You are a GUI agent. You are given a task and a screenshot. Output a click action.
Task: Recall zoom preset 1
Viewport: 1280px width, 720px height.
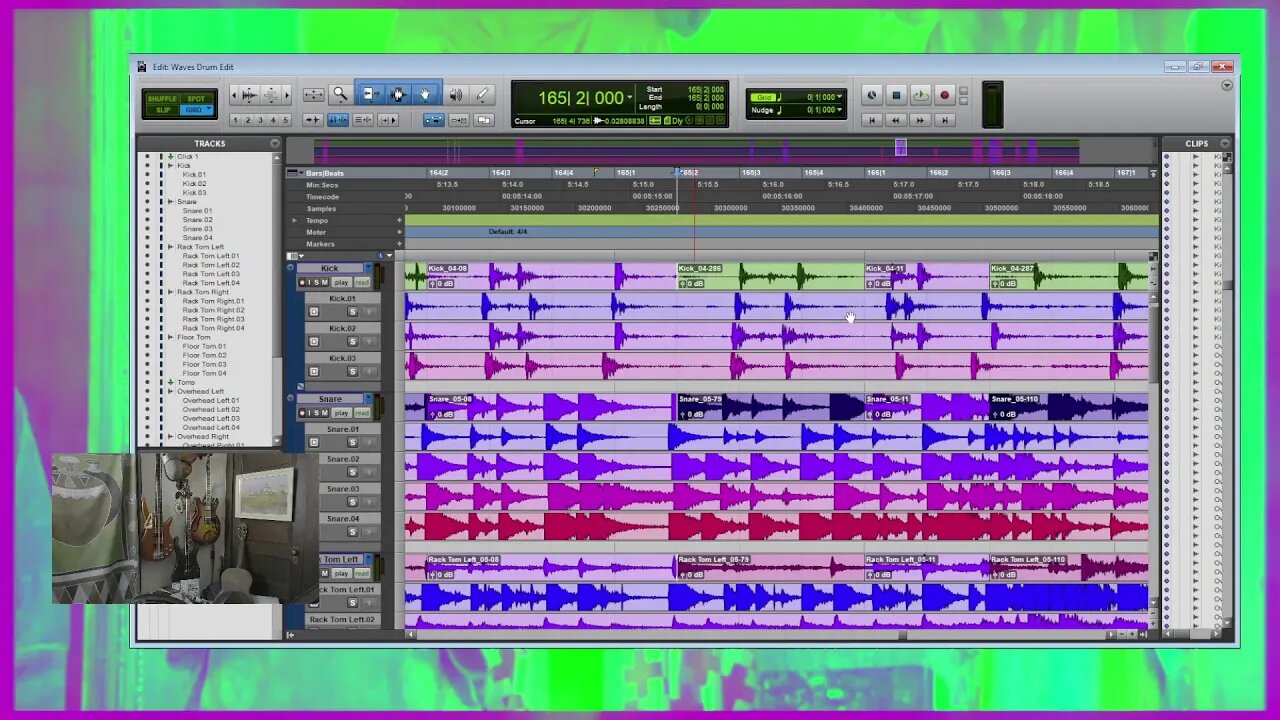236,120
